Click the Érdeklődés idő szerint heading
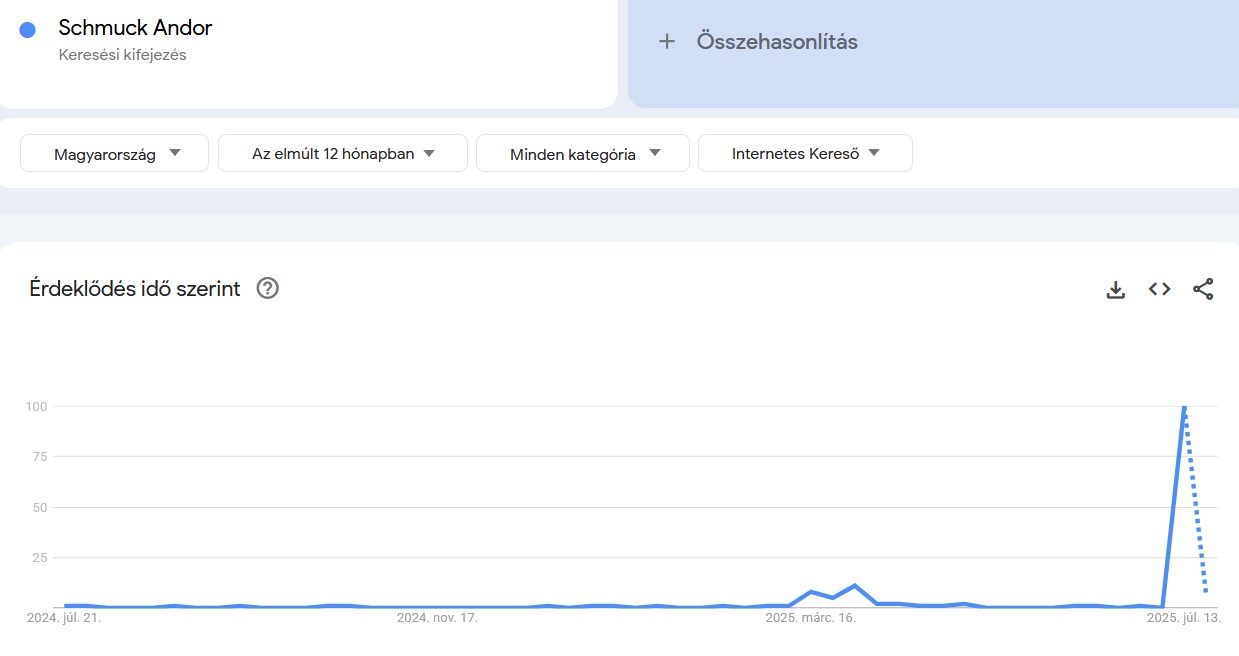 (x=135, y=289)
